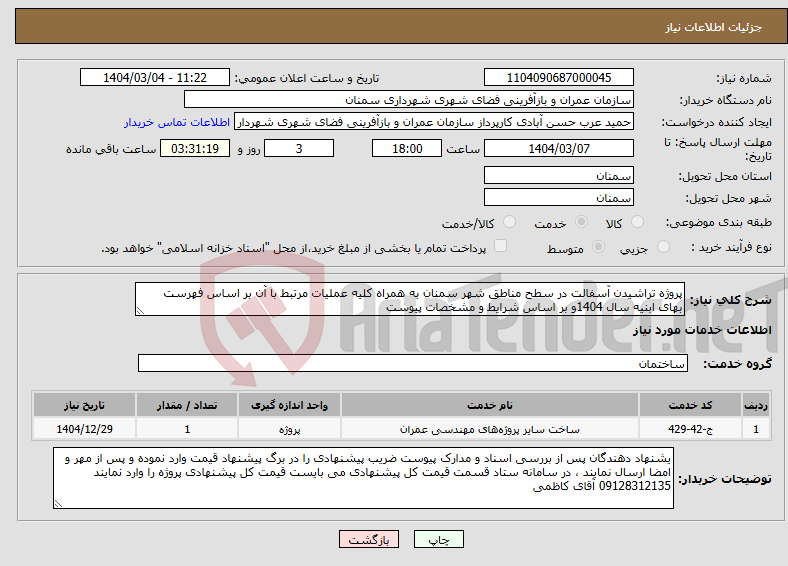
Task: Click the buyer notes box resize handle
Action: [58, 504]
